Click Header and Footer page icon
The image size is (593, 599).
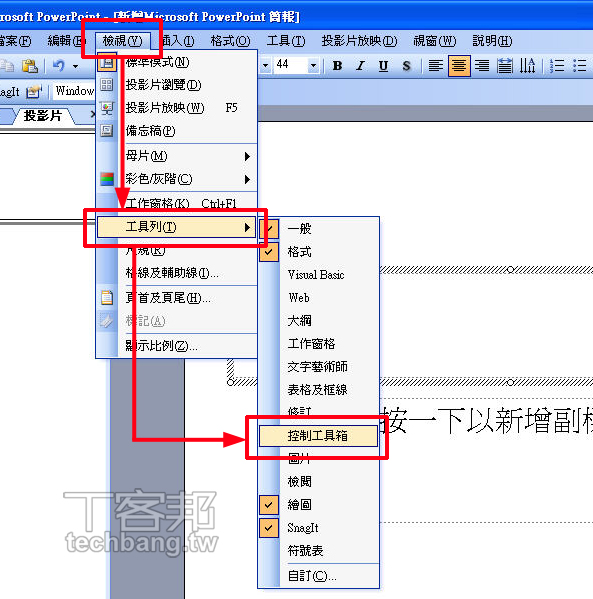pos(107,297)
